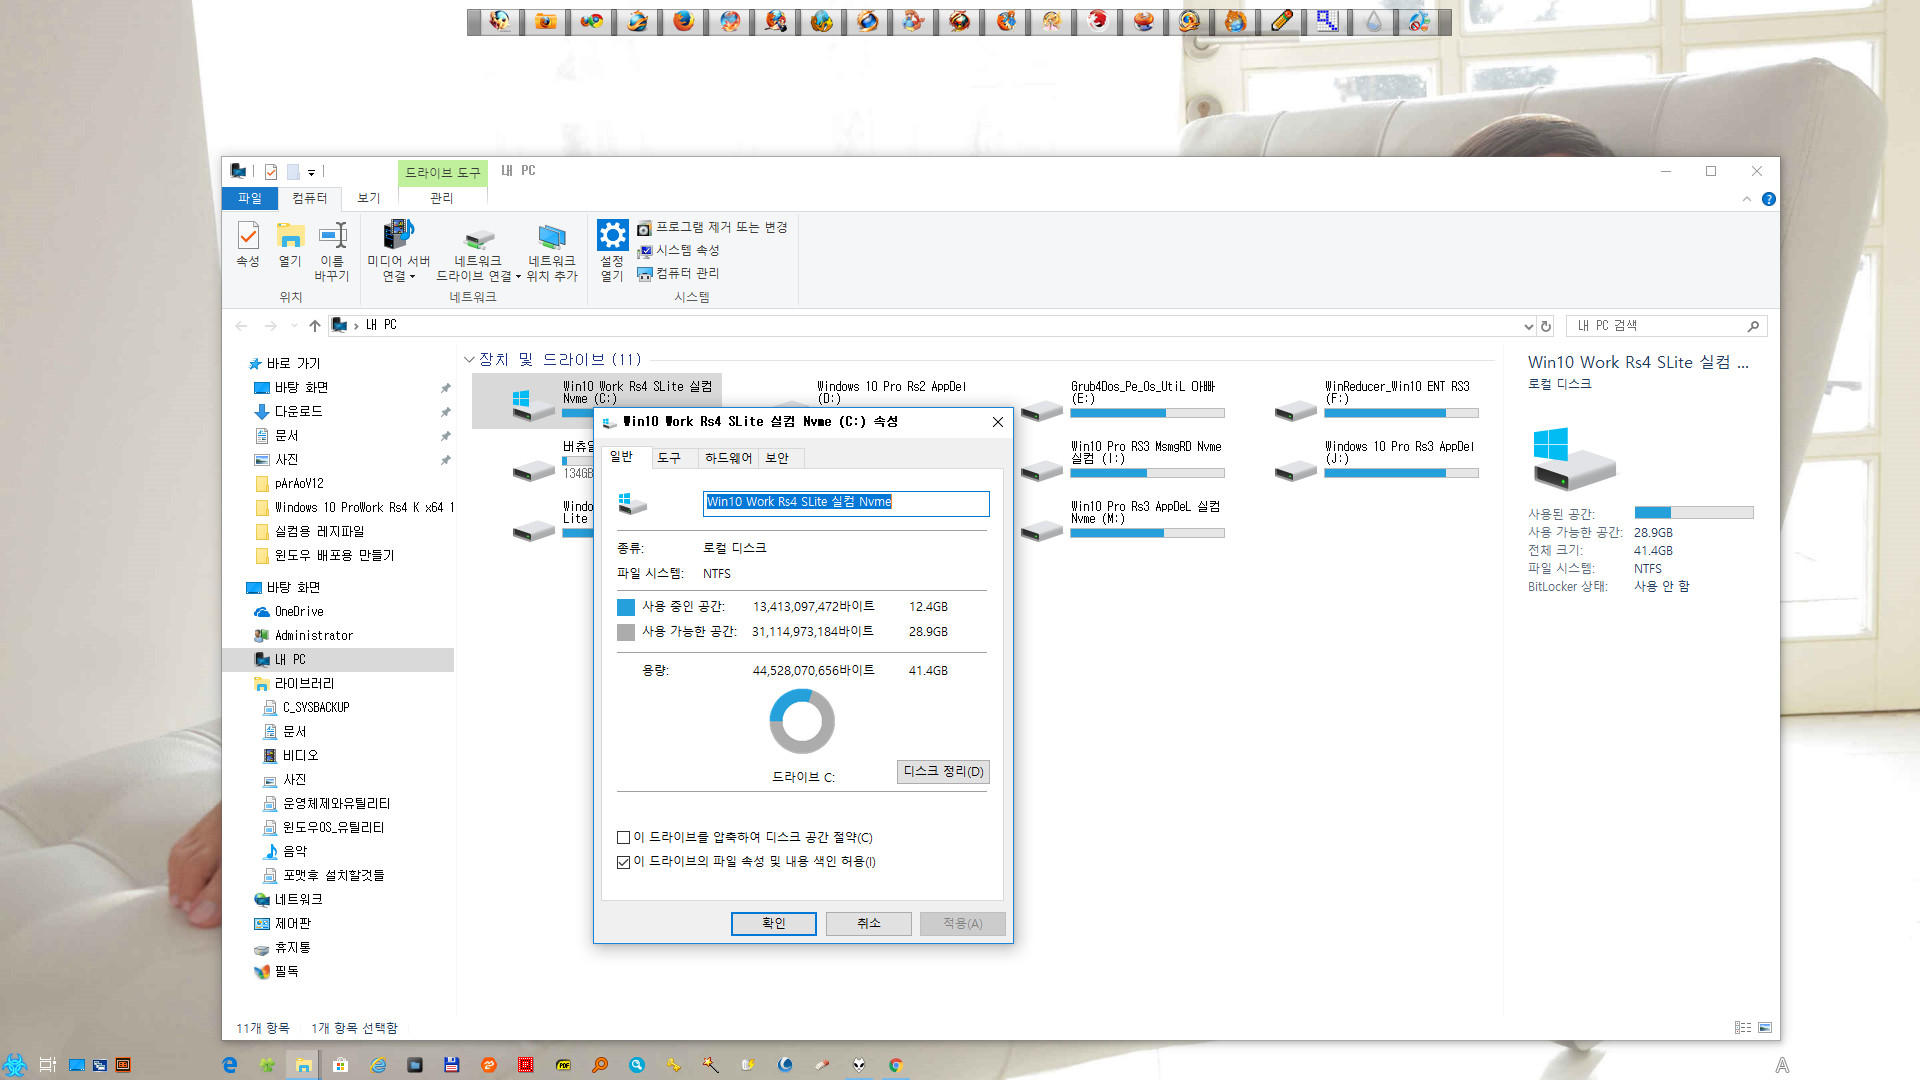The image size is (1920, 1080).
Task: Open the address bar history dropdown
Action: 1528,326
